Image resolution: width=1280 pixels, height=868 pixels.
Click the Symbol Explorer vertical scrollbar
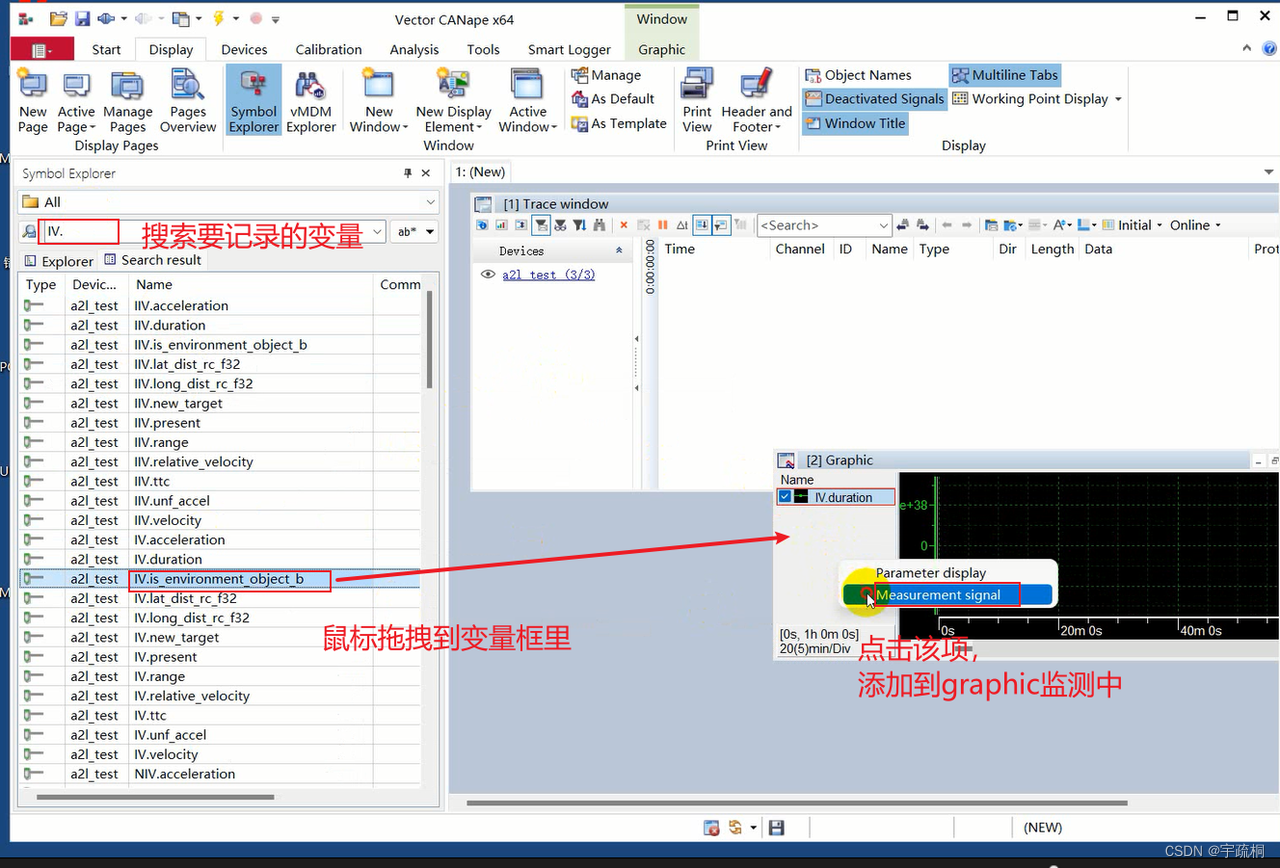(429, 340)
